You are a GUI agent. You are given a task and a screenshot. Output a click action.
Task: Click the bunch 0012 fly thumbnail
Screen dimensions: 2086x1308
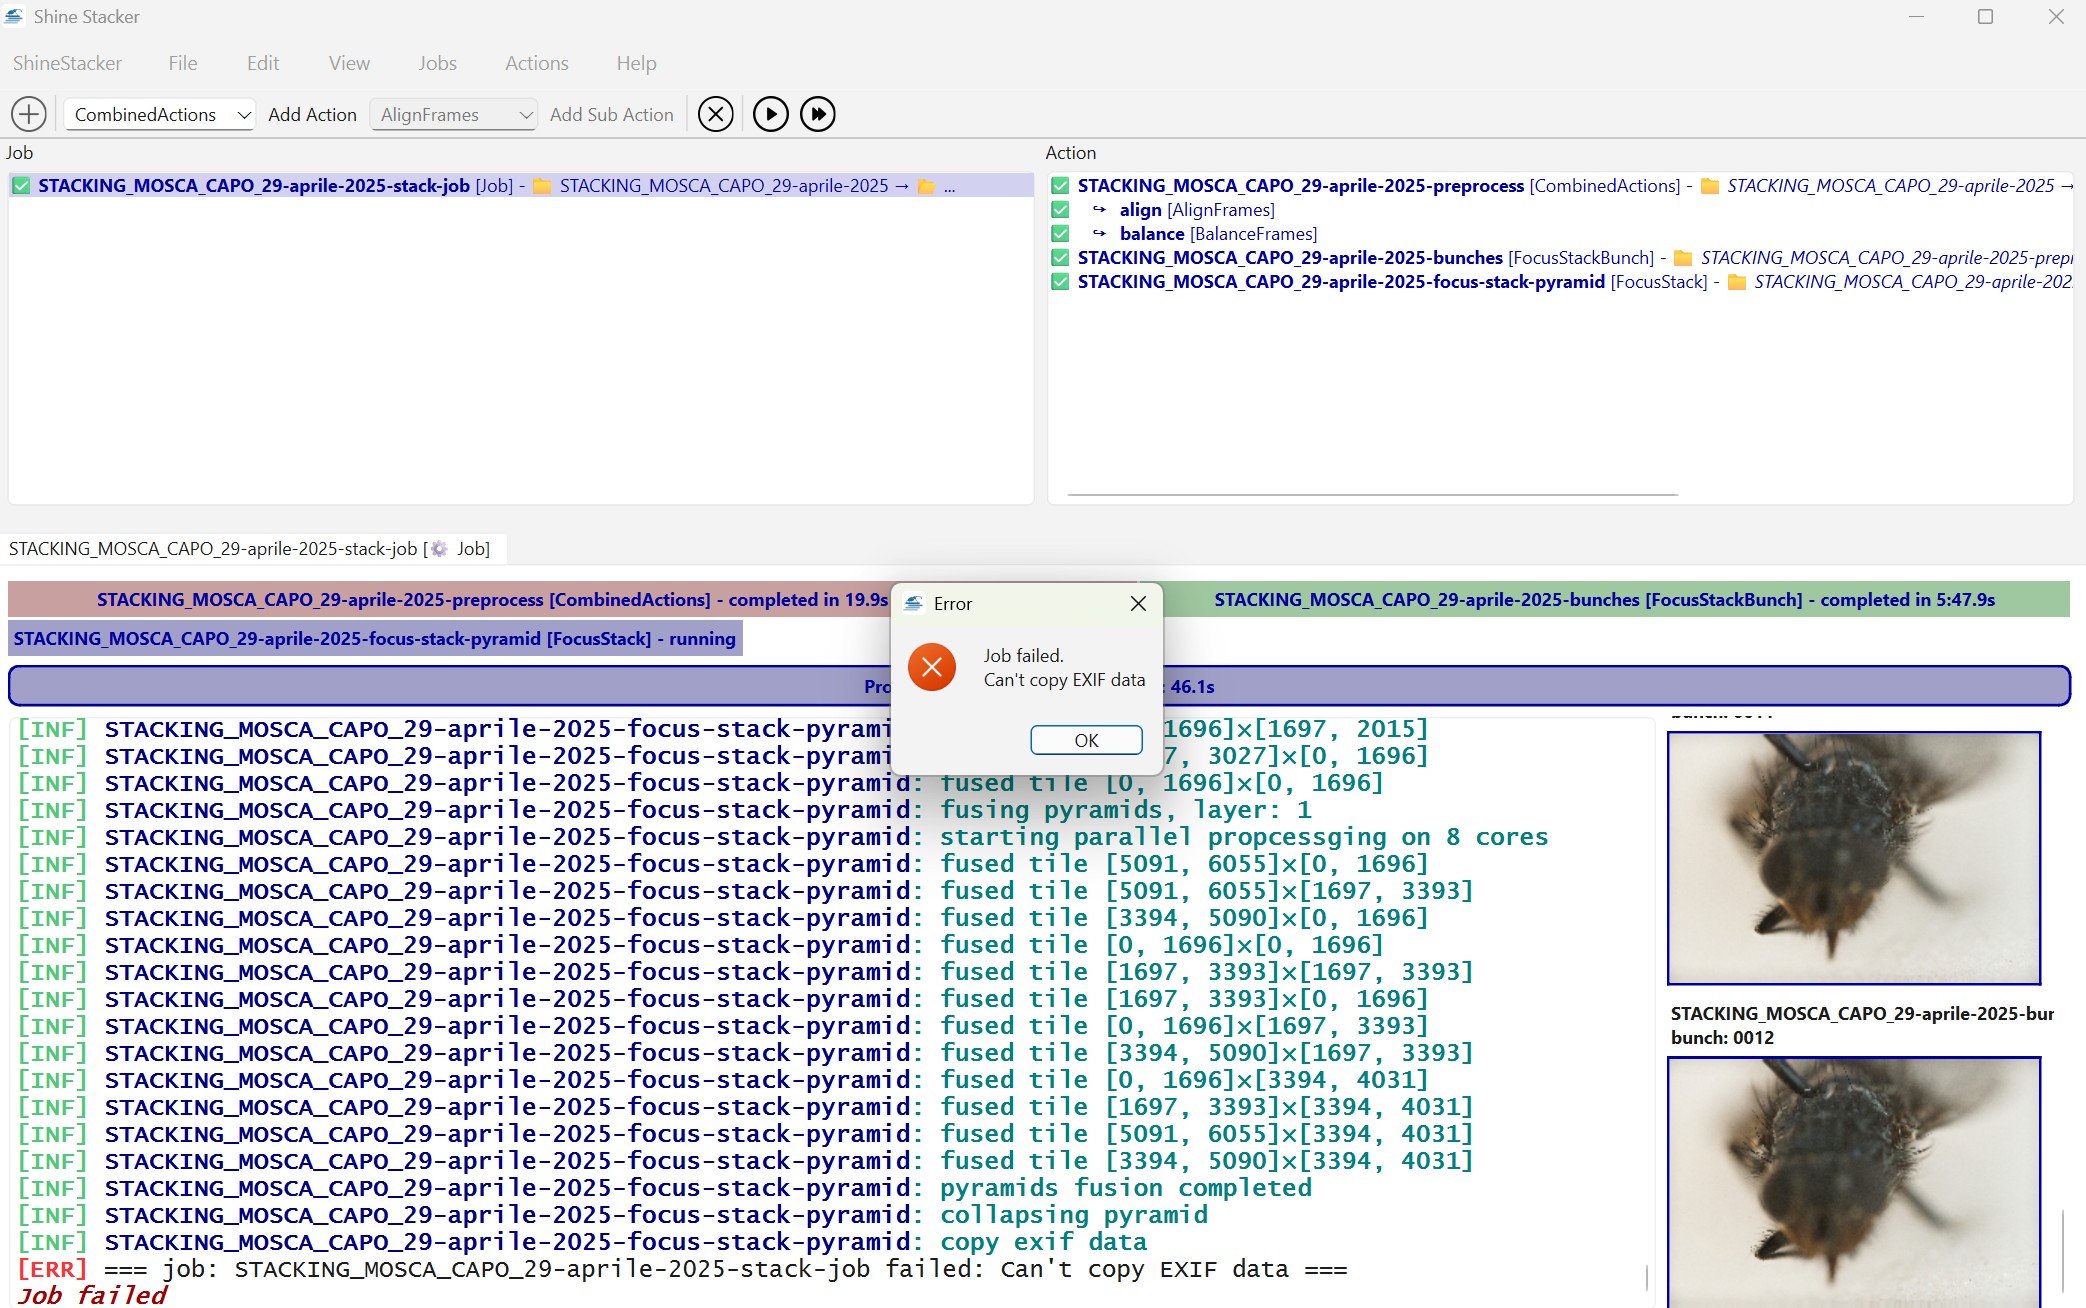(x=1853, y=1180)
